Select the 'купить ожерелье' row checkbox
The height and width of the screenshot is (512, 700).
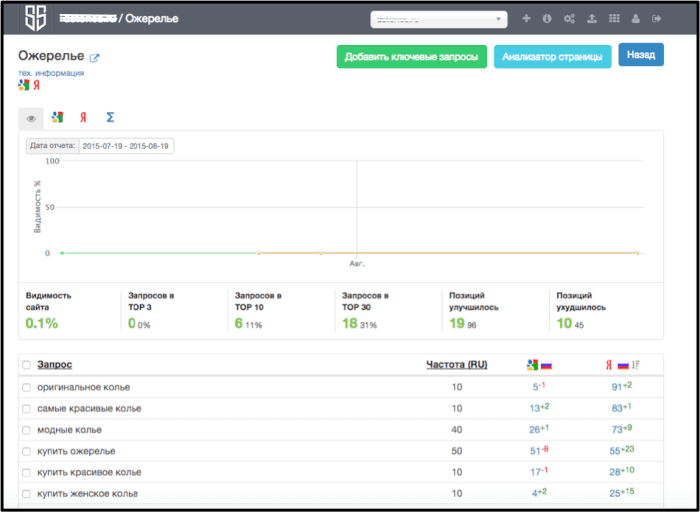27,451
